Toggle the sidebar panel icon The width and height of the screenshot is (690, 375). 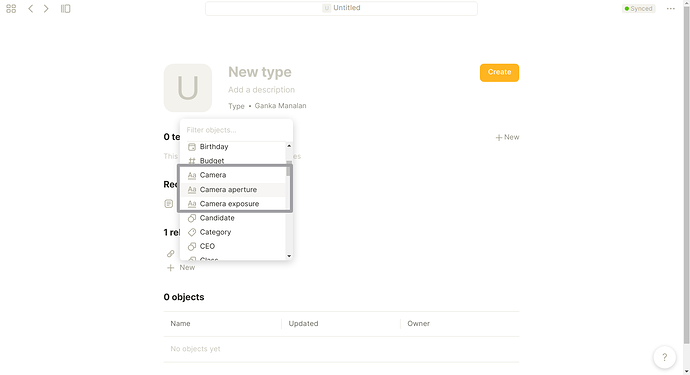66,9
